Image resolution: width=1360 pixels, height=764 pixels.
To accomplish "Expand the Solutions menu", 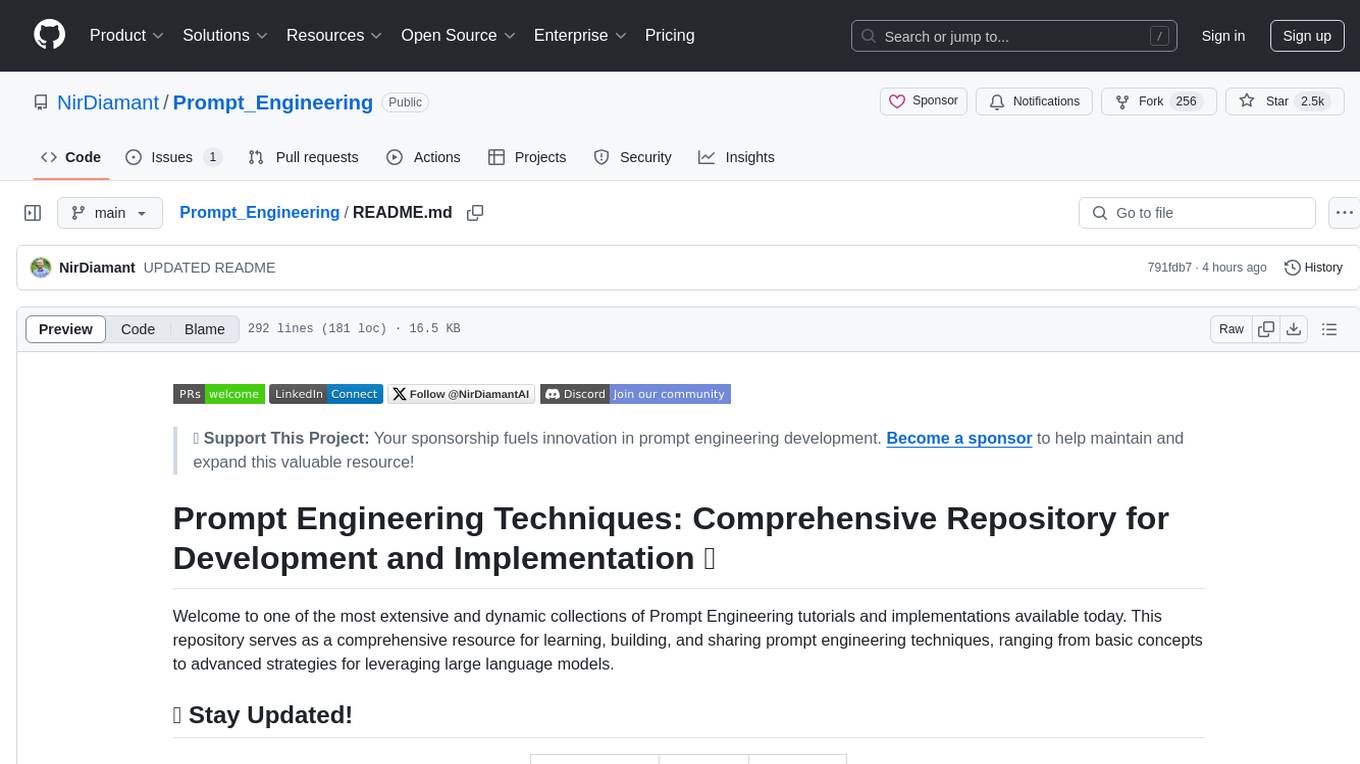I will coord(225,35).
